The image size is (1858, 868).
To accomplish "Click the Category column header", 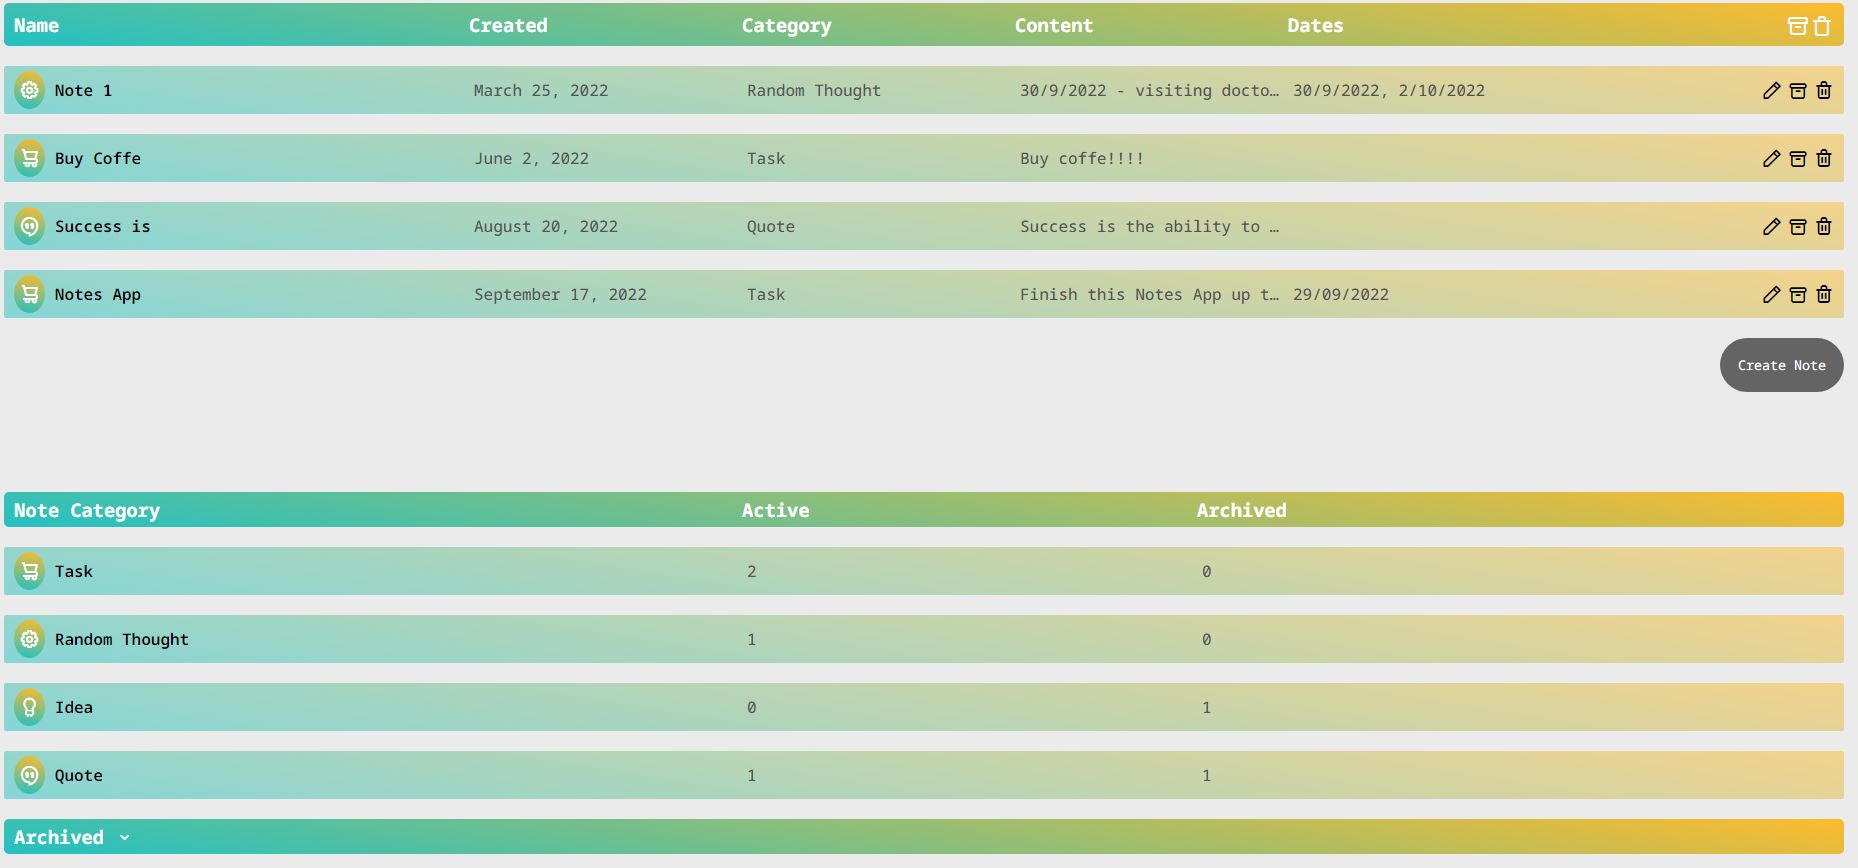I will pos(786,26).
